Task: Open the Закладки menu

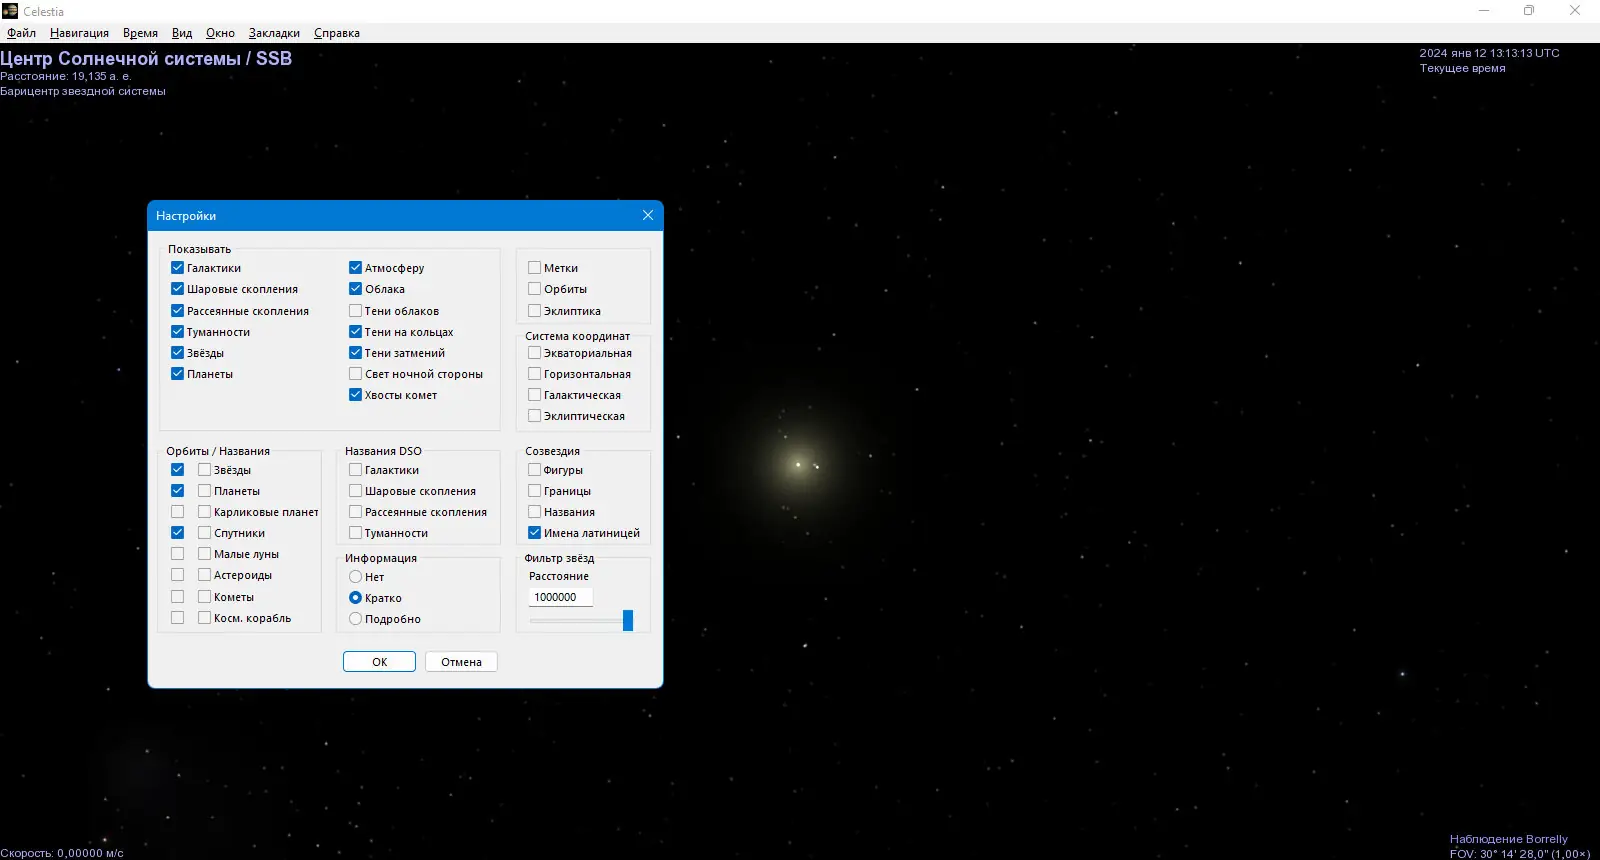Action: tap(274, 33)
